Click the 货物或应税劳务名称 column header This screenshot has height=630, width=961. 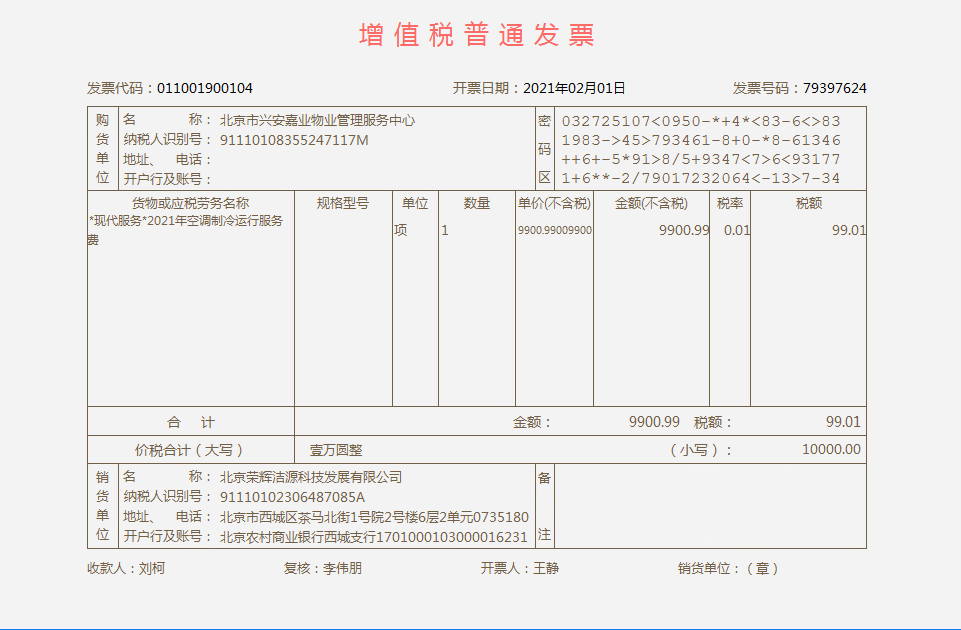pyautogui.click(x=191, y=203)
